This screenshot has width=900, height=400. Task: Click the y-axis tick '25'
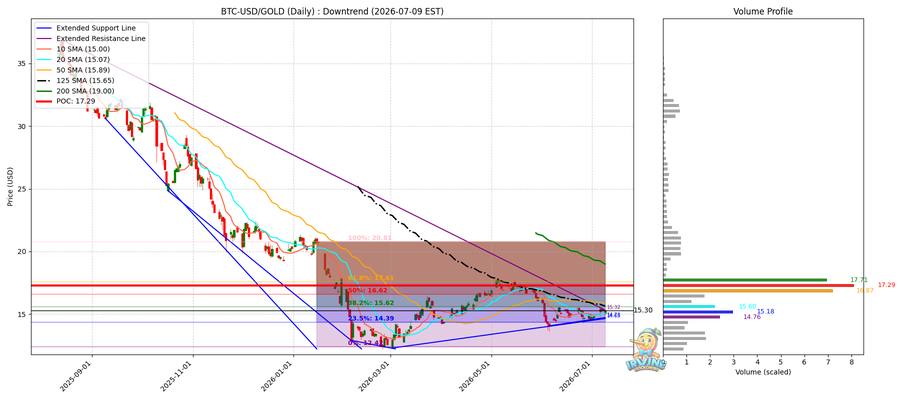point(23,189)
